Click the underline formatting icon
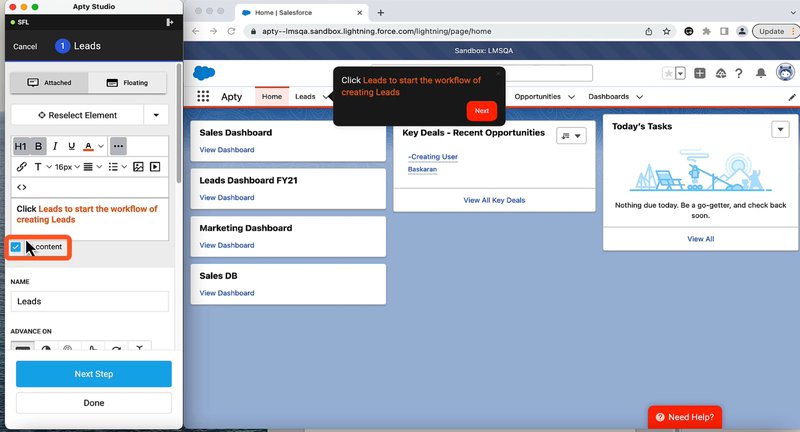This screenshot has height=432, width=800. tap(71, 146)
